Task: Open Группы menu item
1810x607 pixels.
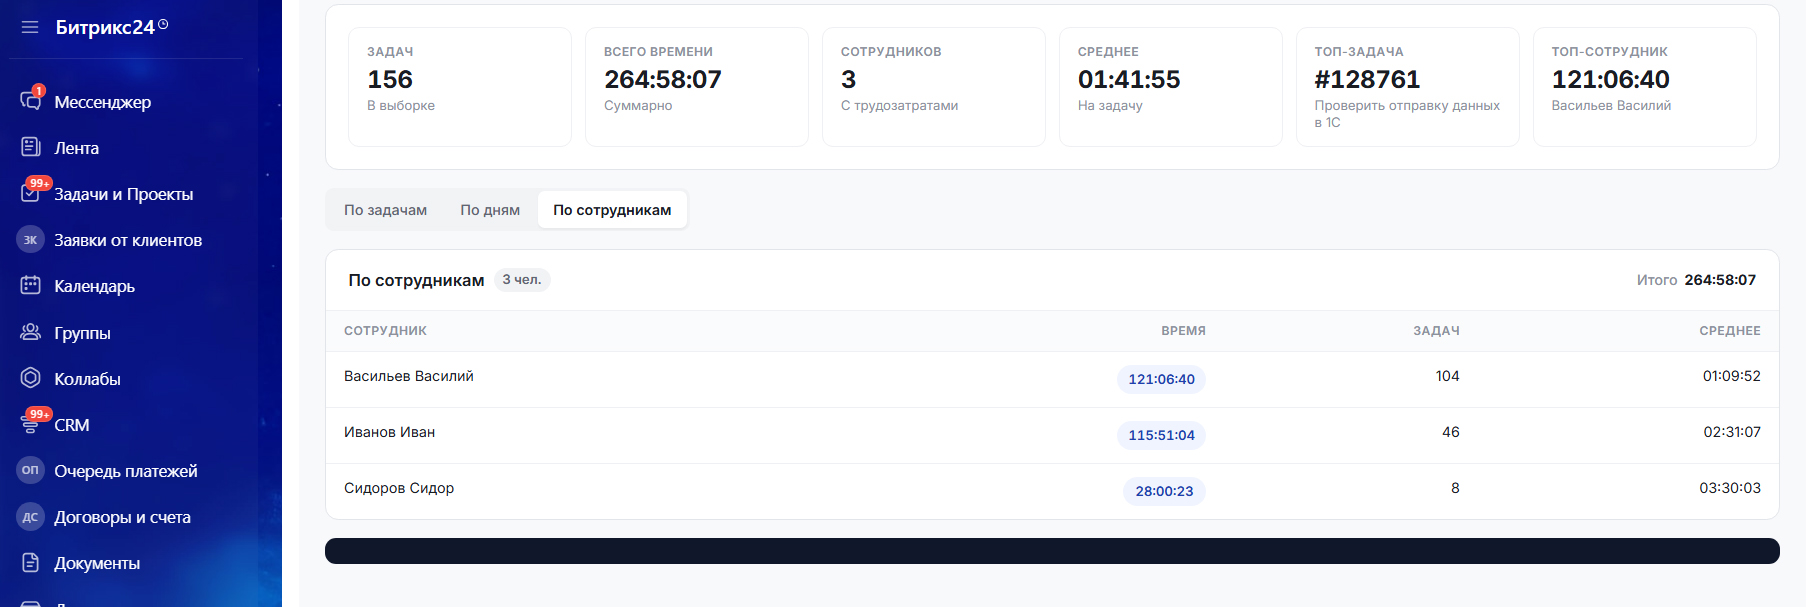Action: 82,333
